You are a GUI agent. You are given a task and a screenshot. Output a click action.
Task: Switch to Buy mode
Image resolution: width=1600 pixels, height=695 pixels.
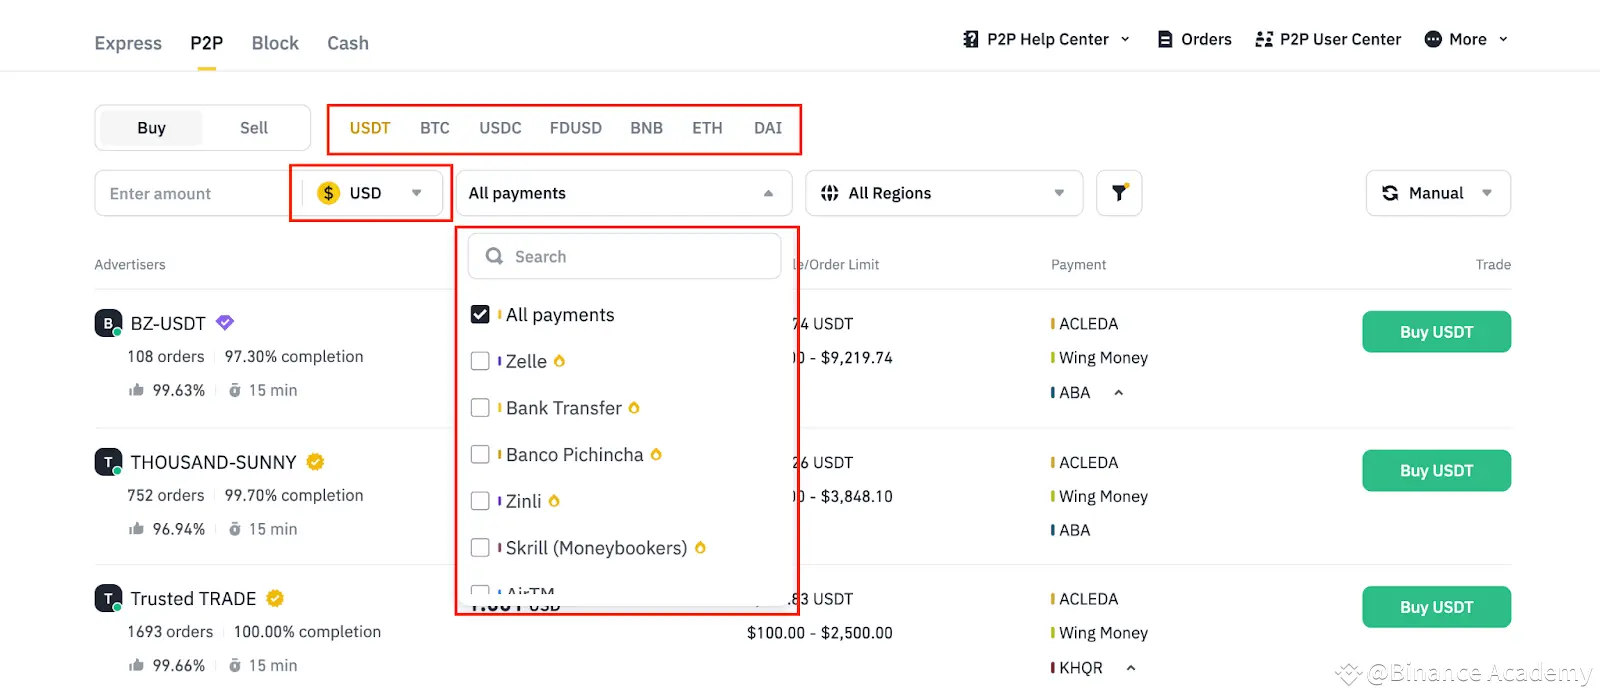pos(151,128)
